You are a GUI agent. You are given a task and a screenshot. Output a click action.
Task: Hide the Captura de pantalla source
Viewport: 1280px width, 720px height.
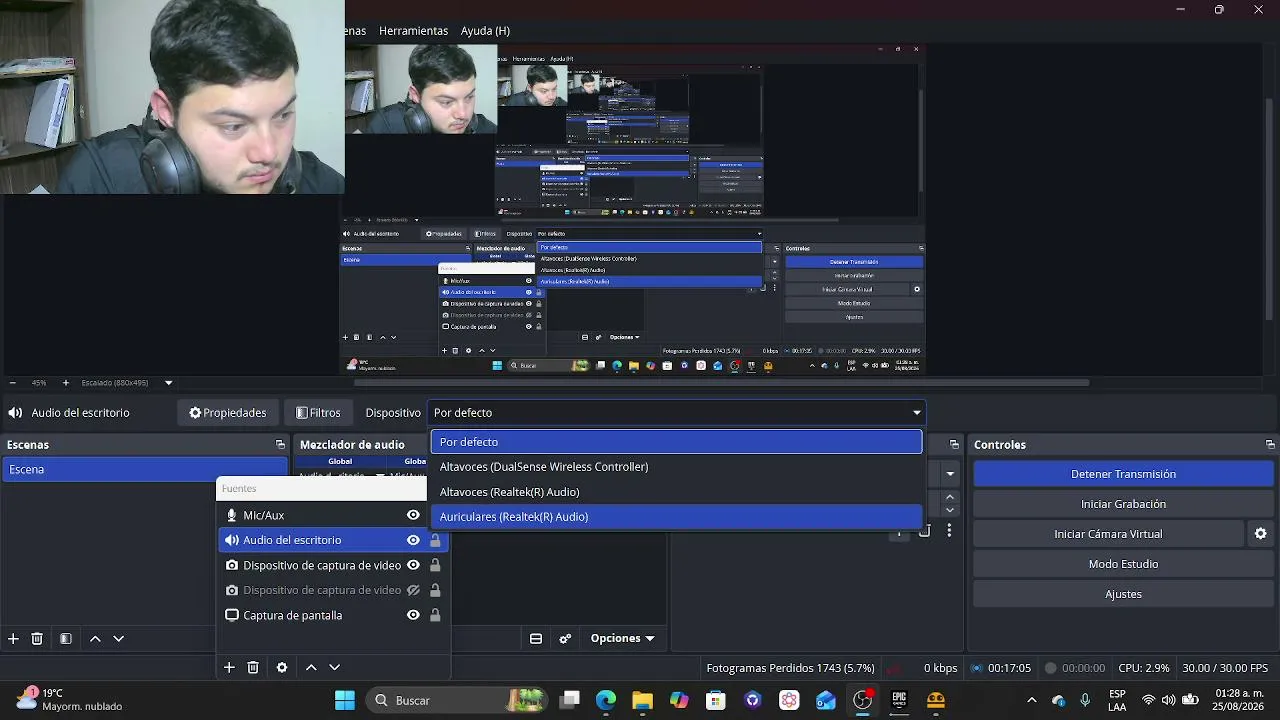413,615
